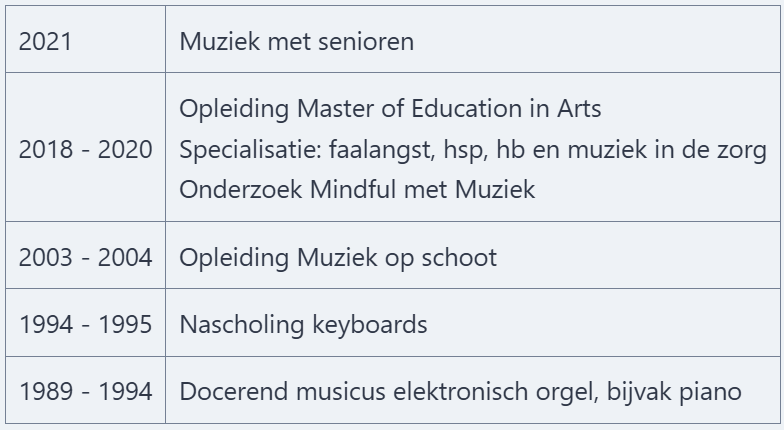Click the line starting with 'Specialisatie:'

(x=473, y=149)
